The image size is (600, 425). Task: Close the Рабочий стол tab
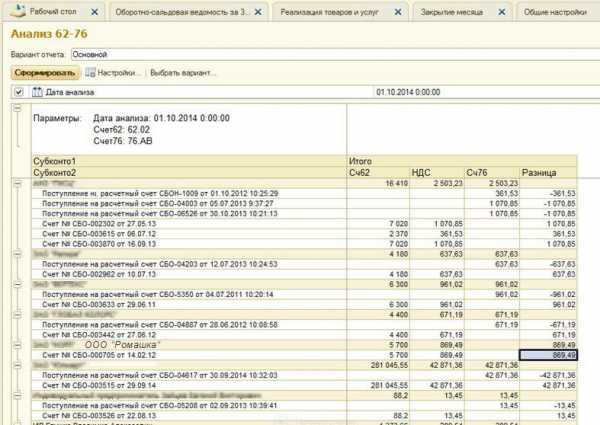click(x=95, y=11)
